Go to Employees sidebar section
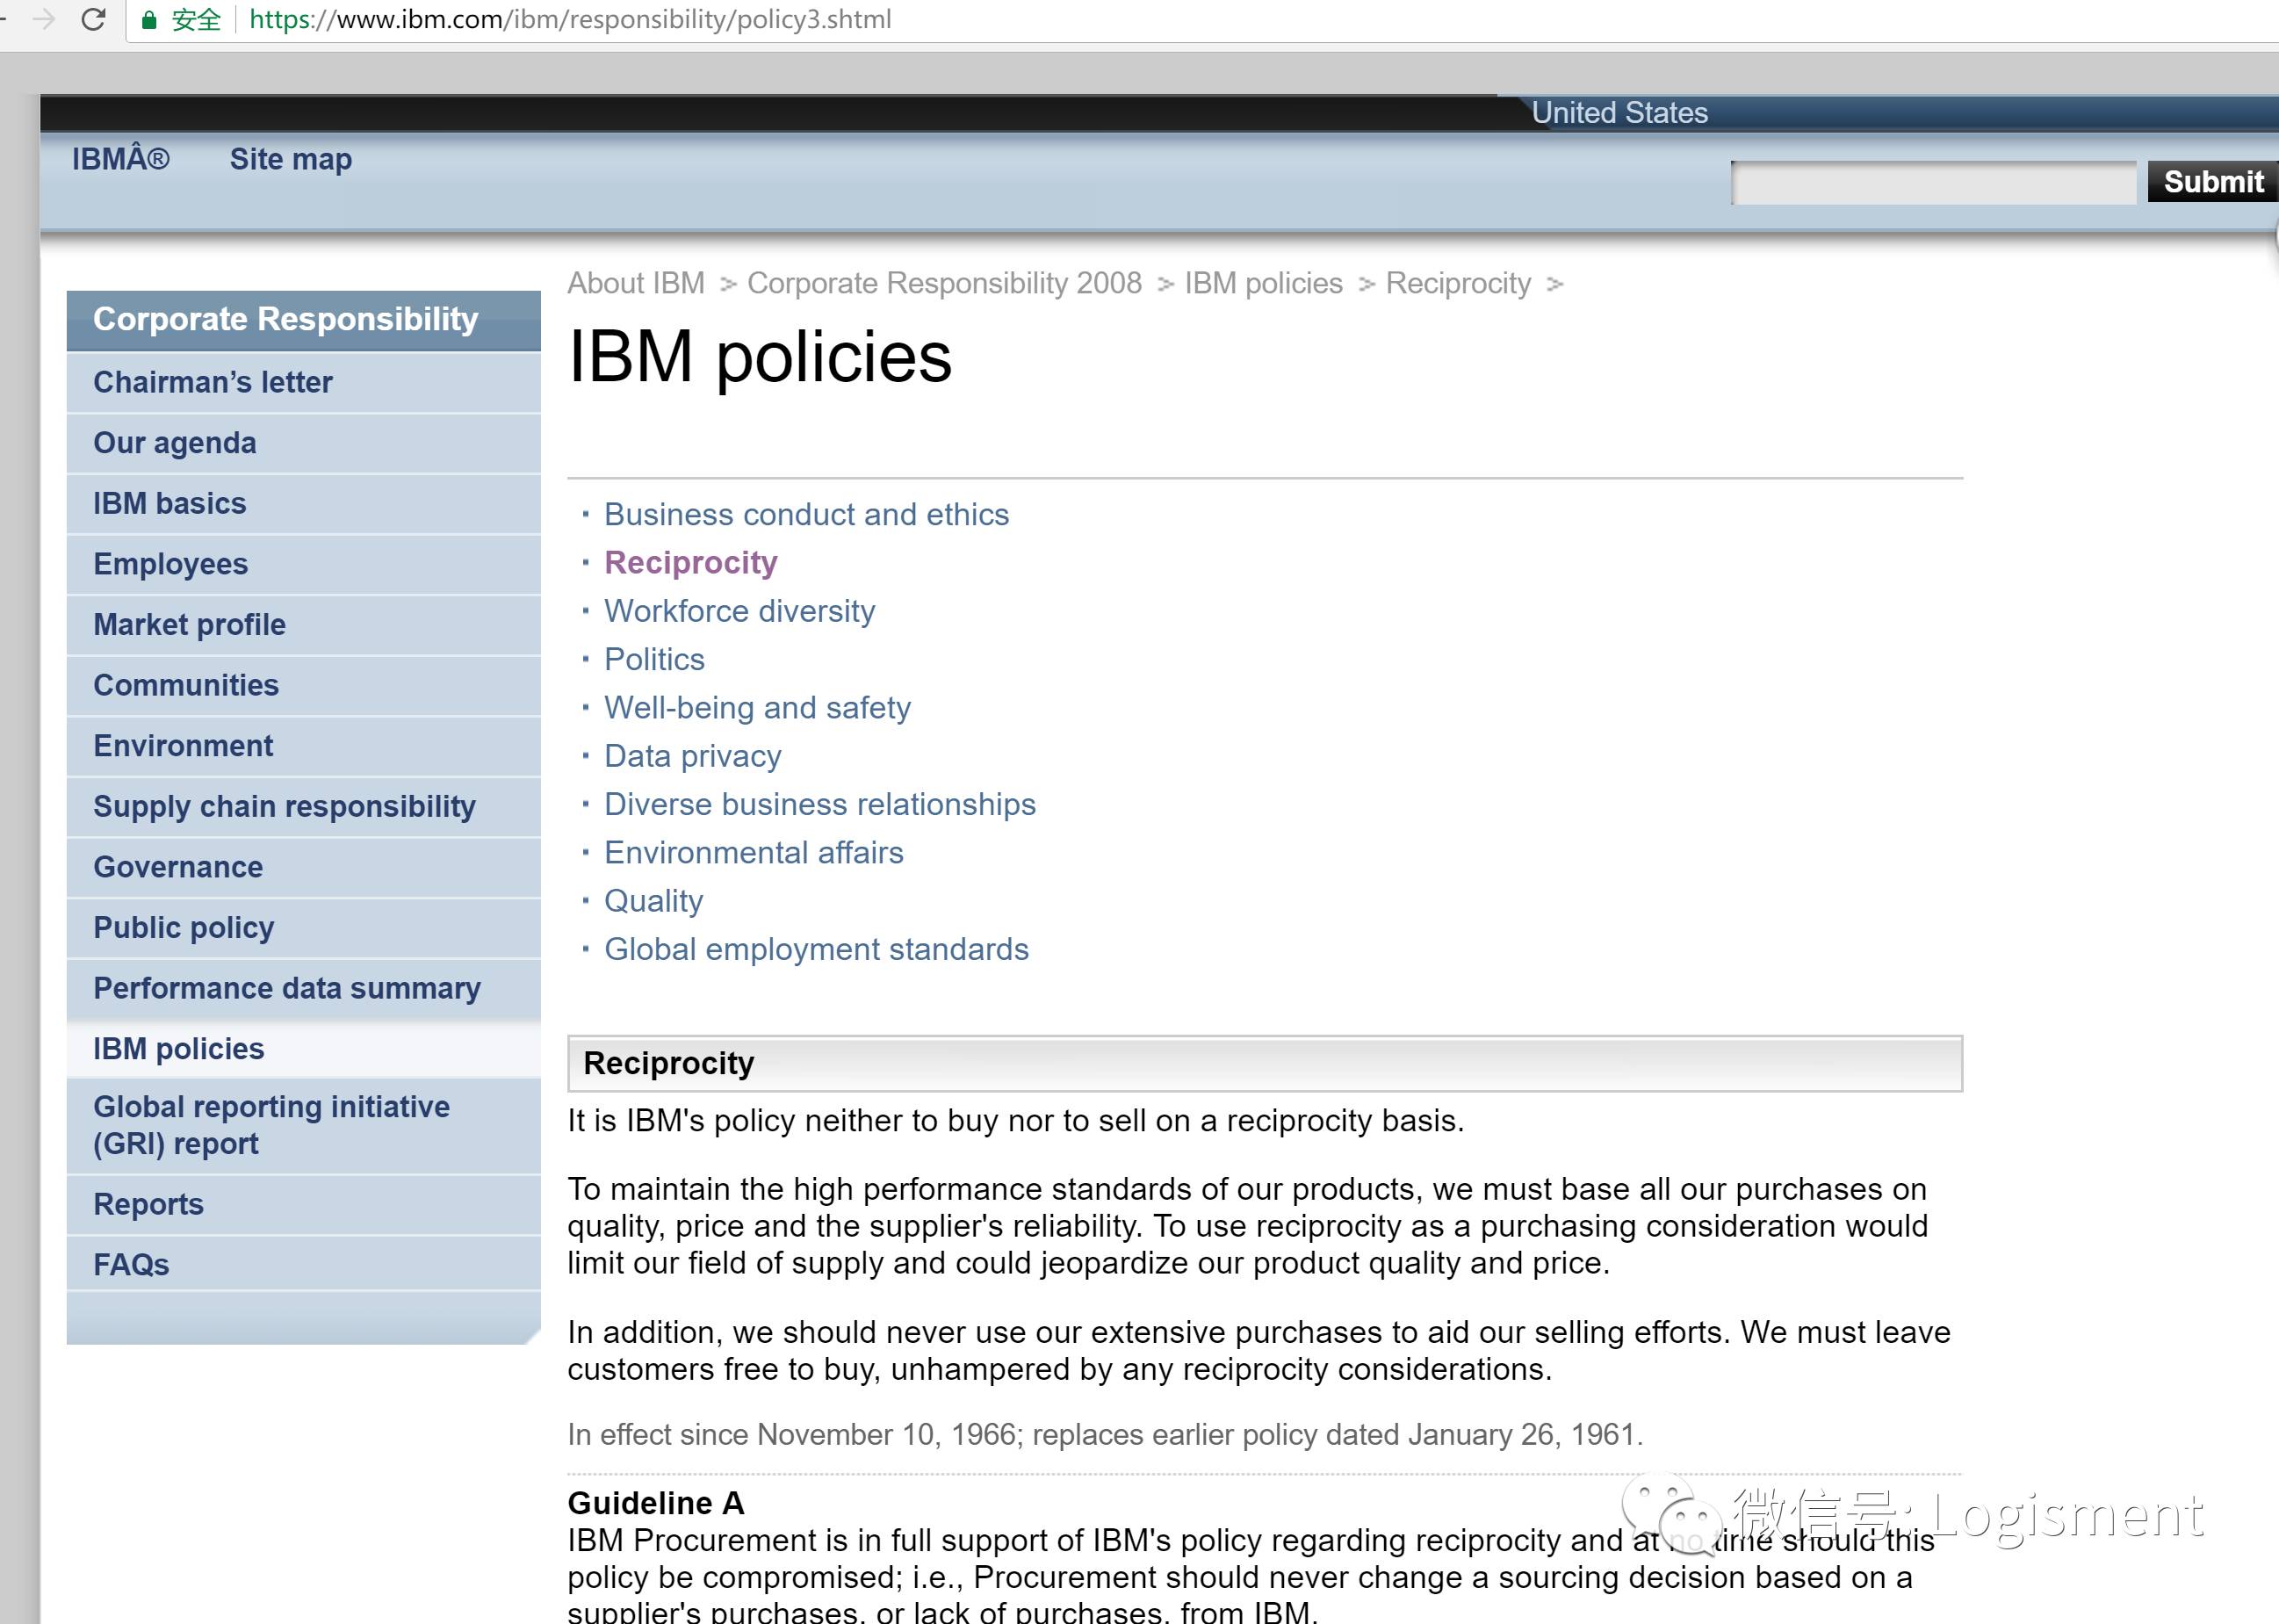 point(304,564)
